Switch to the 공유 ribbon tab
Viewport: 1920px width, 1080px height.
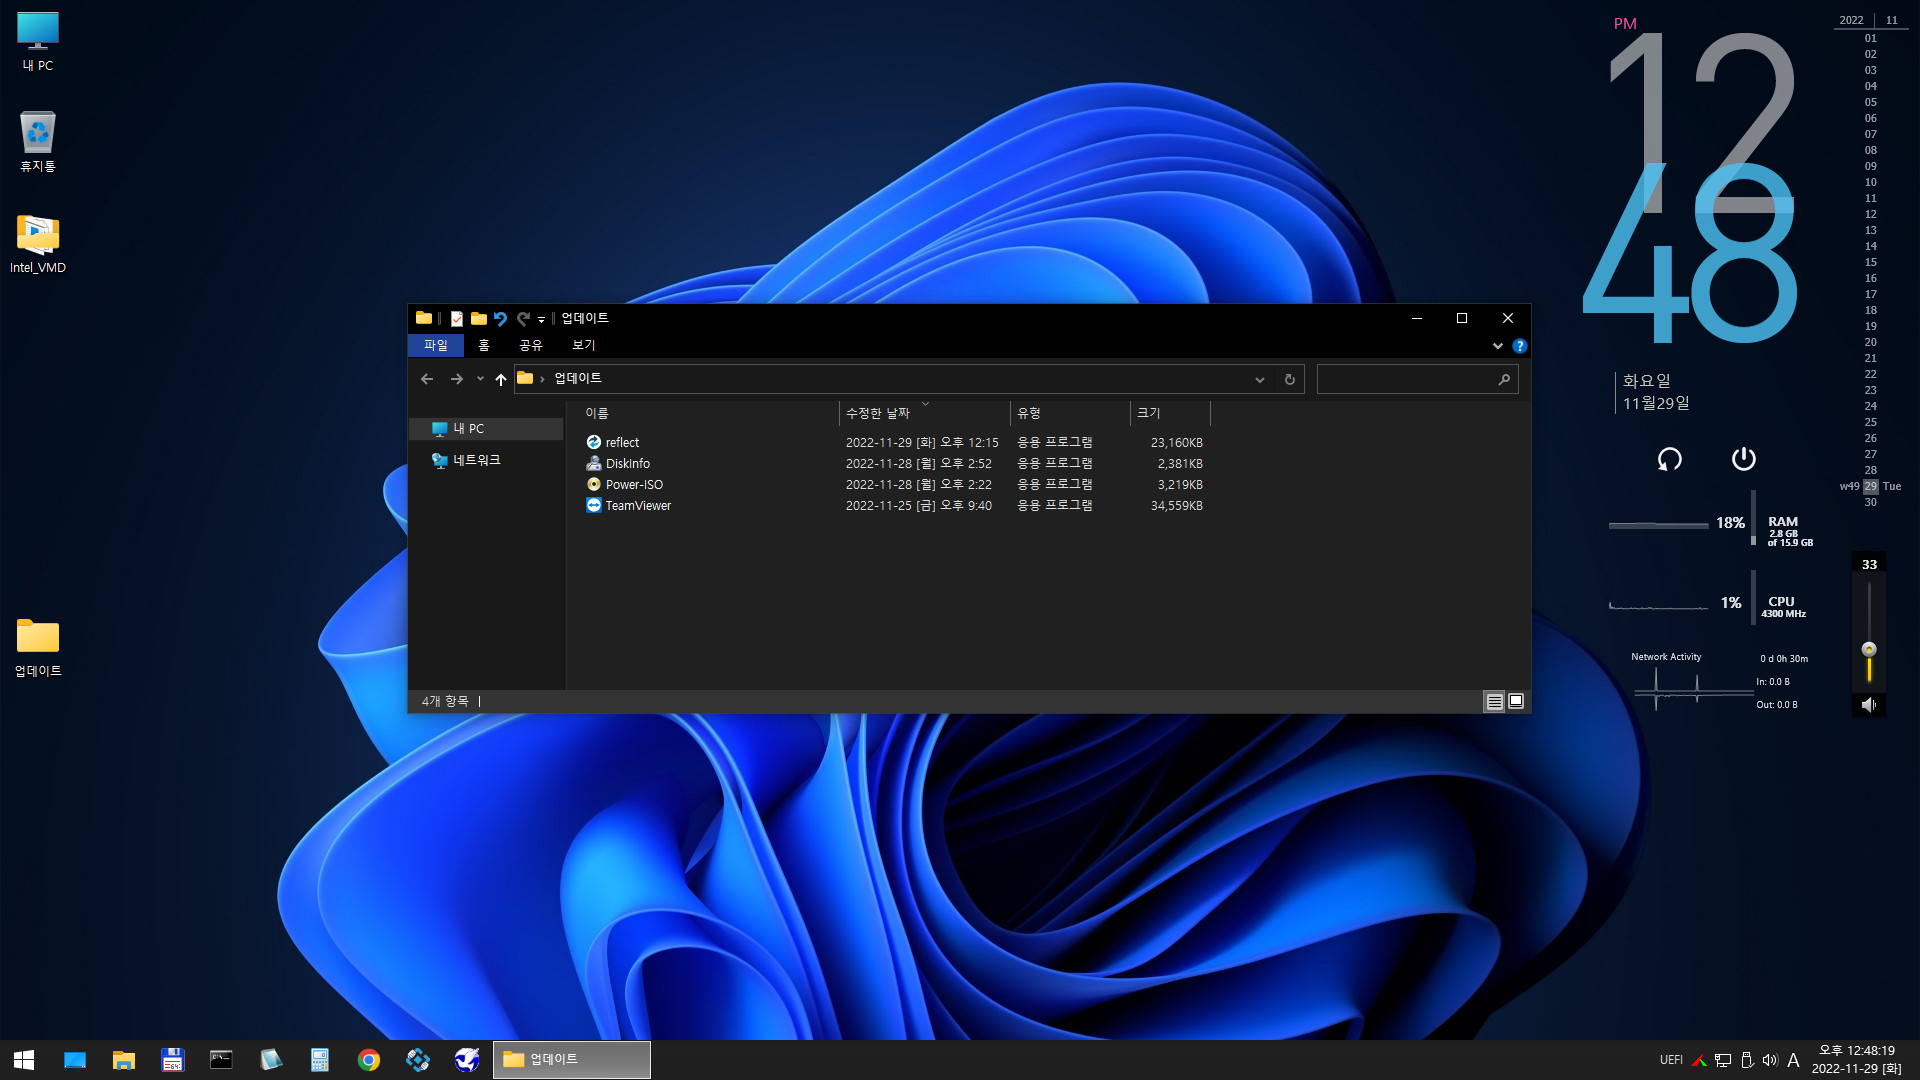[530, 345]
